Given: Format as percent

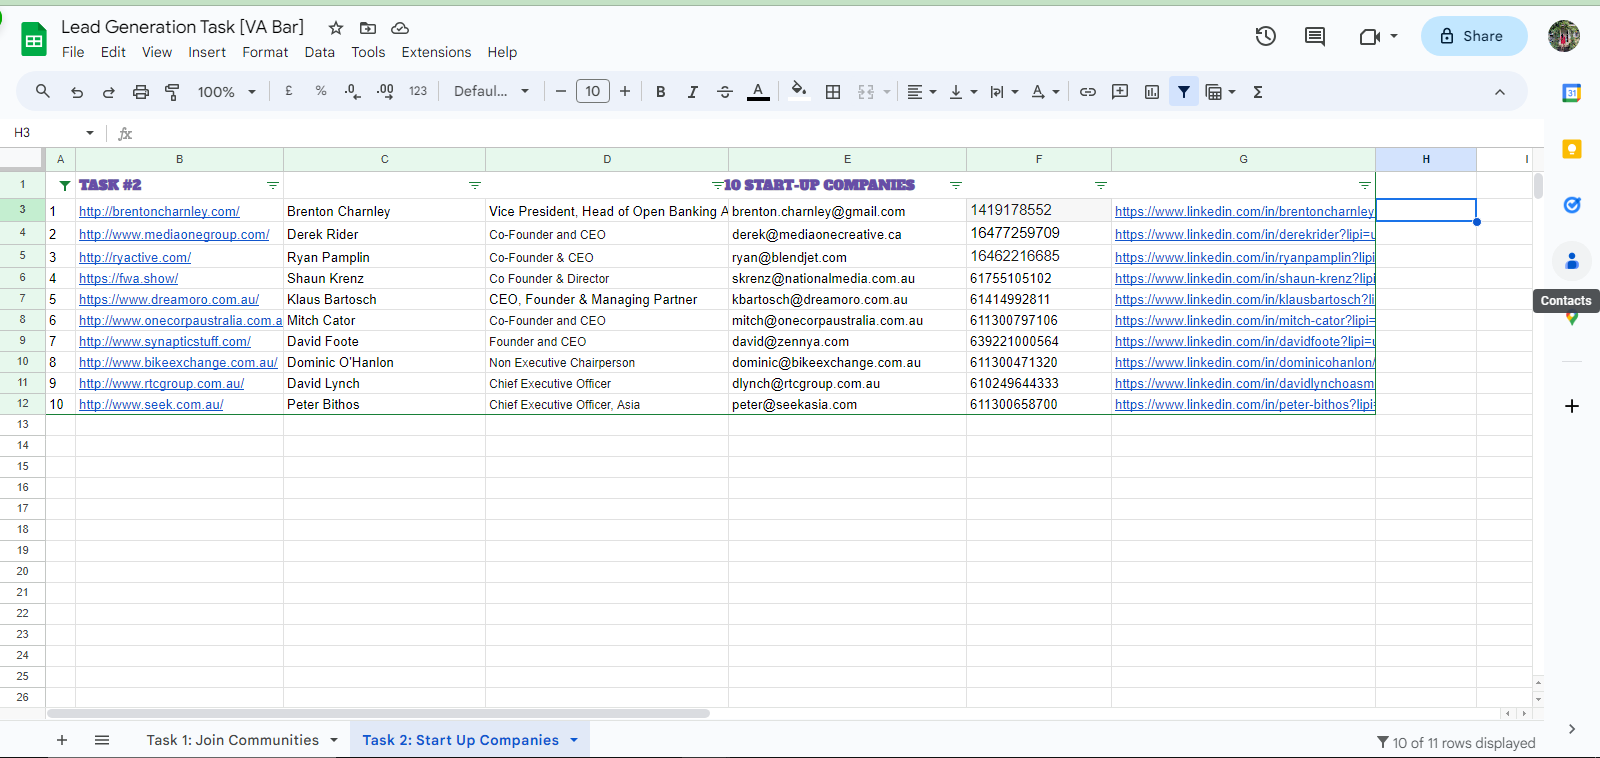Looking at the screenshot, I should tap(321, 91).
